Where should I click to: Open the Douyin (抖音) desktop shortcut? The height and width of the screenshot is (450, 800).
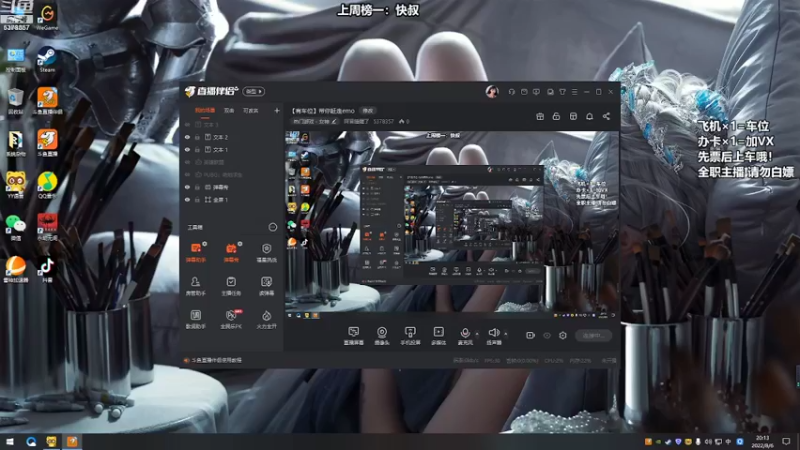[47, 269]
